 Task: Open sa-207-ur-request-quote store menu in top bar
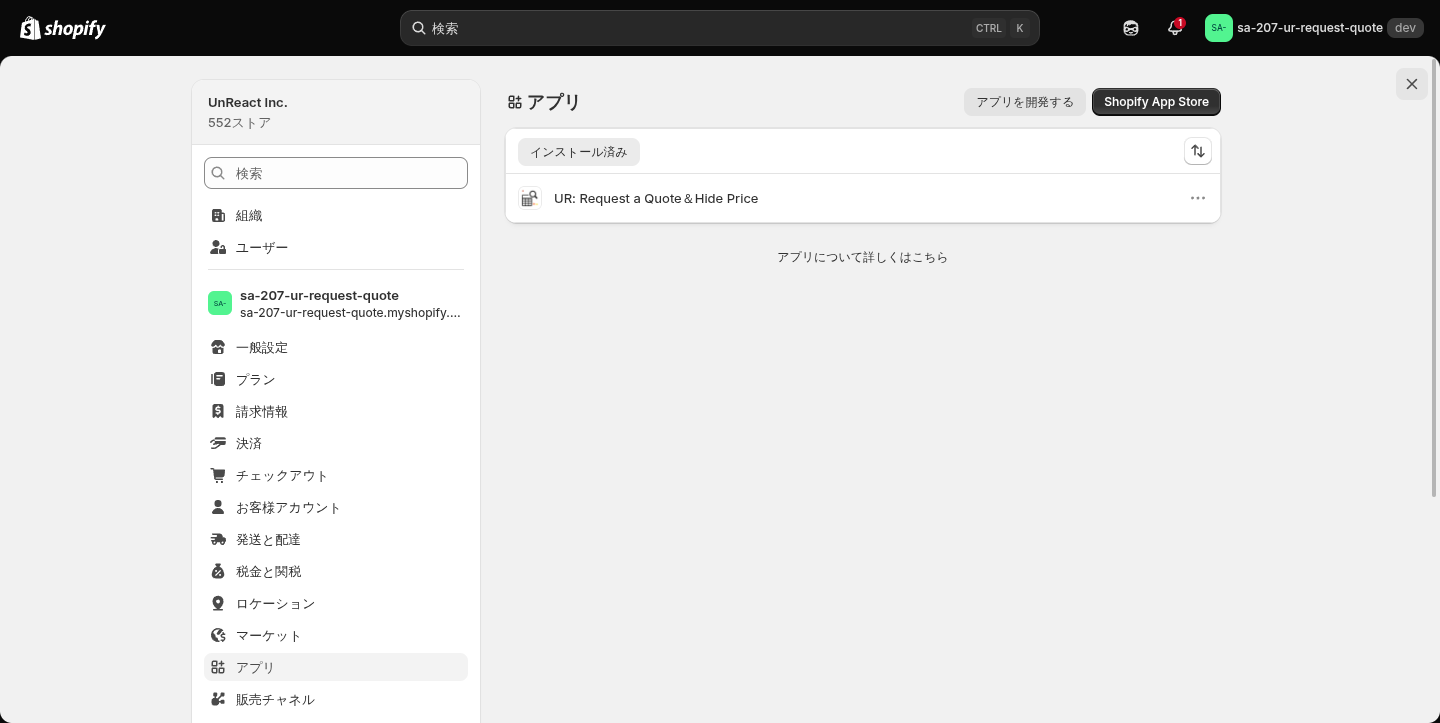[1314, 28]
